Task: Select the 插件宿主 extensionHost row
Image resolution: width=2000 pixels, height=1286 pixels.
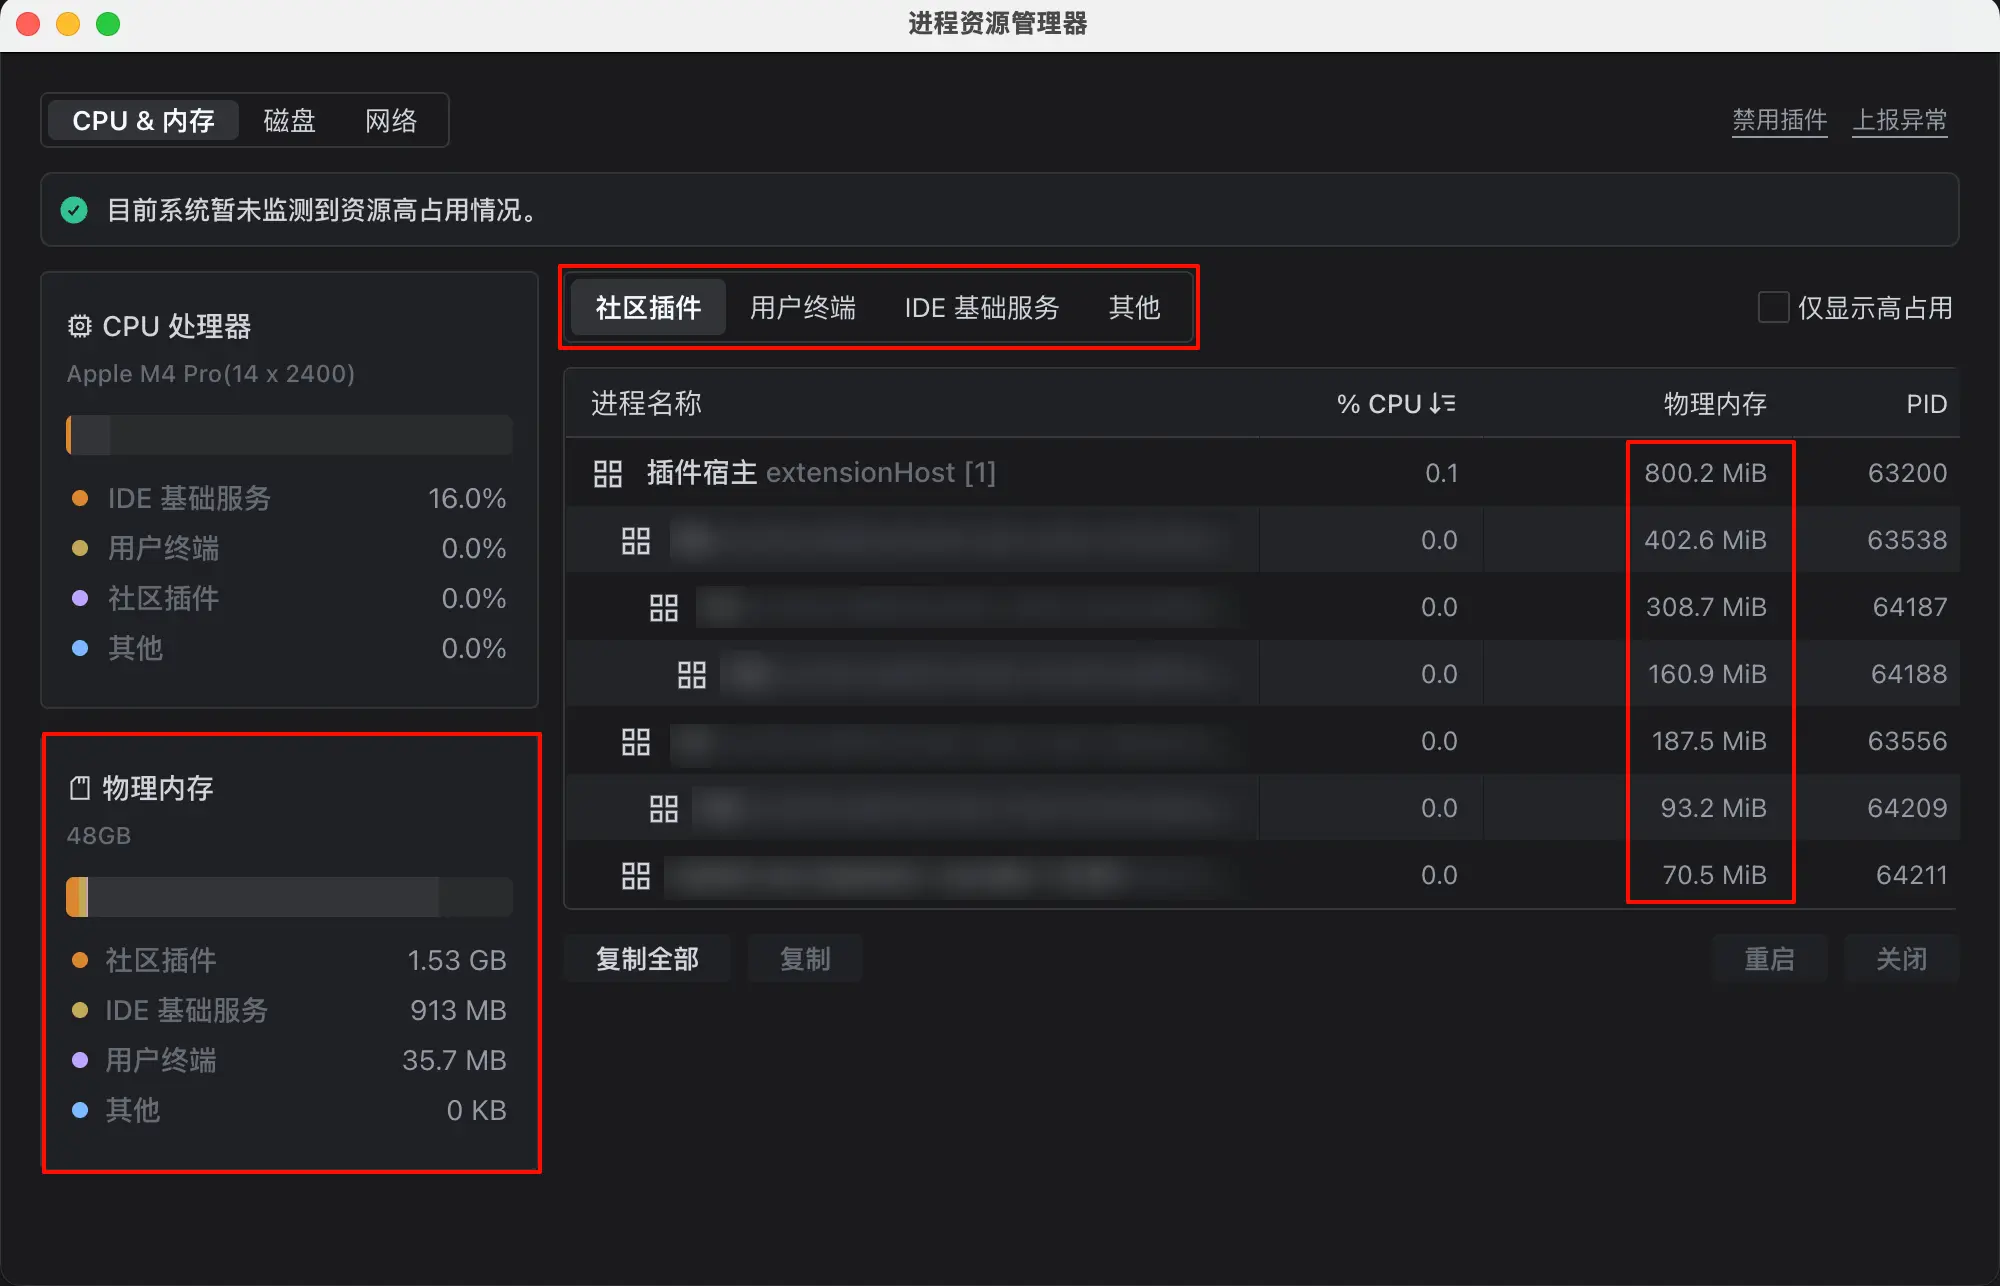Action: tap(1261, 473)
